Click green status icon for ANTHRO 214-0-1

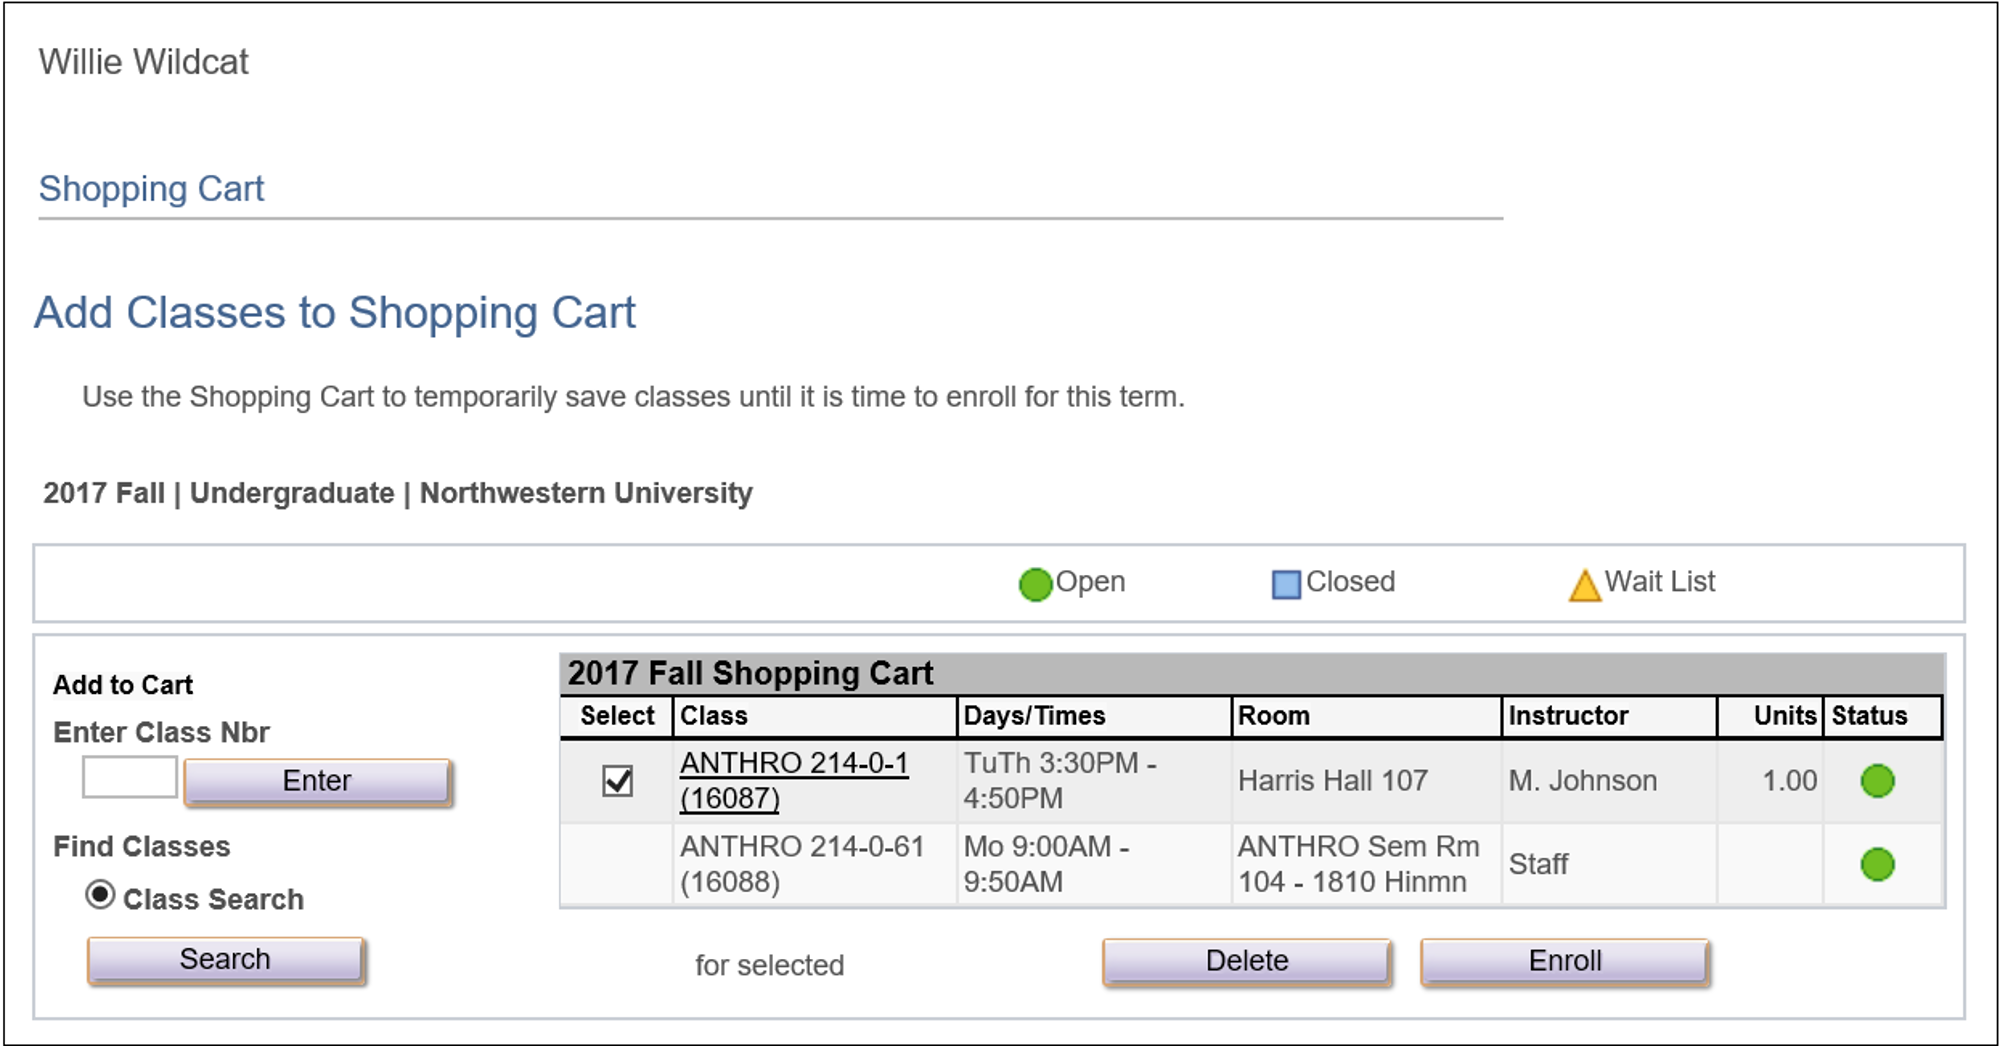tap(1877, 781)
